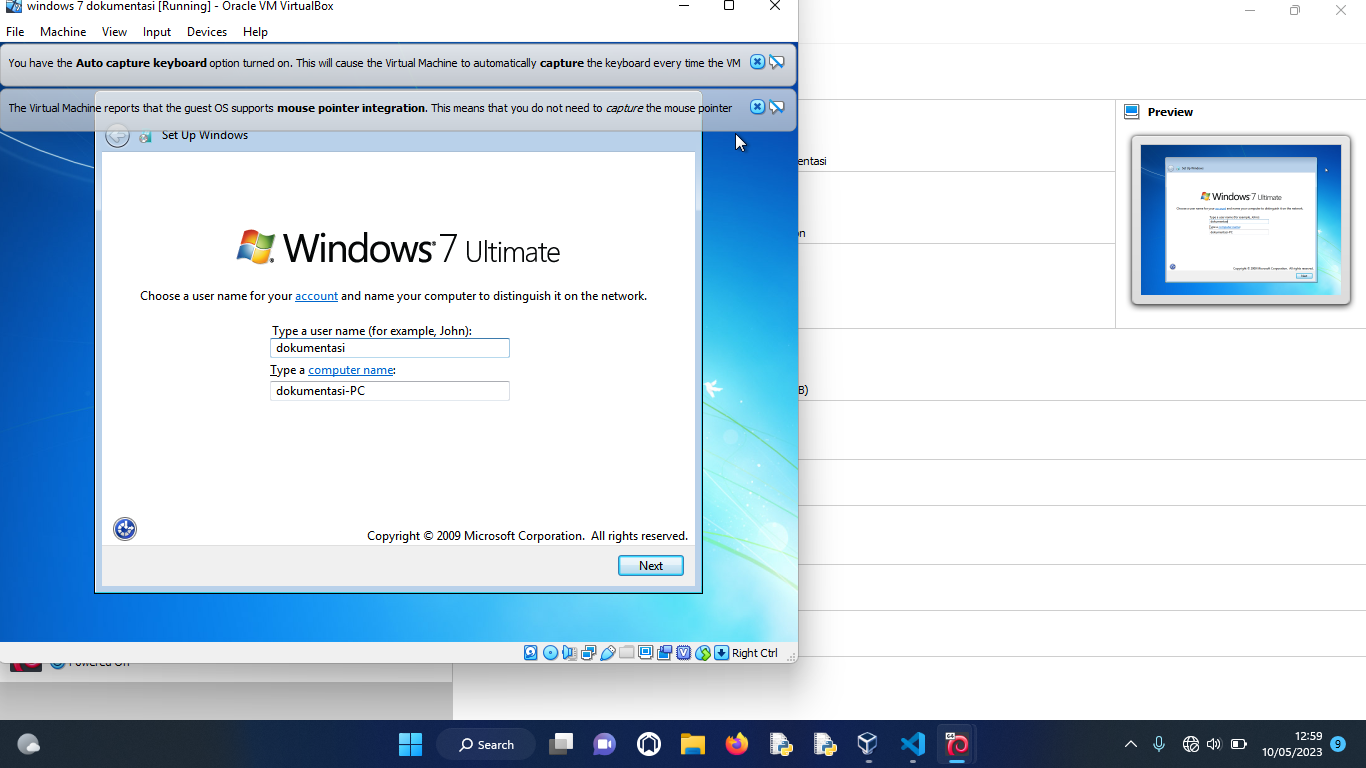1366x768 pixels.
Task: Click the optical disk status icon
Action: (x=550, y=653)
